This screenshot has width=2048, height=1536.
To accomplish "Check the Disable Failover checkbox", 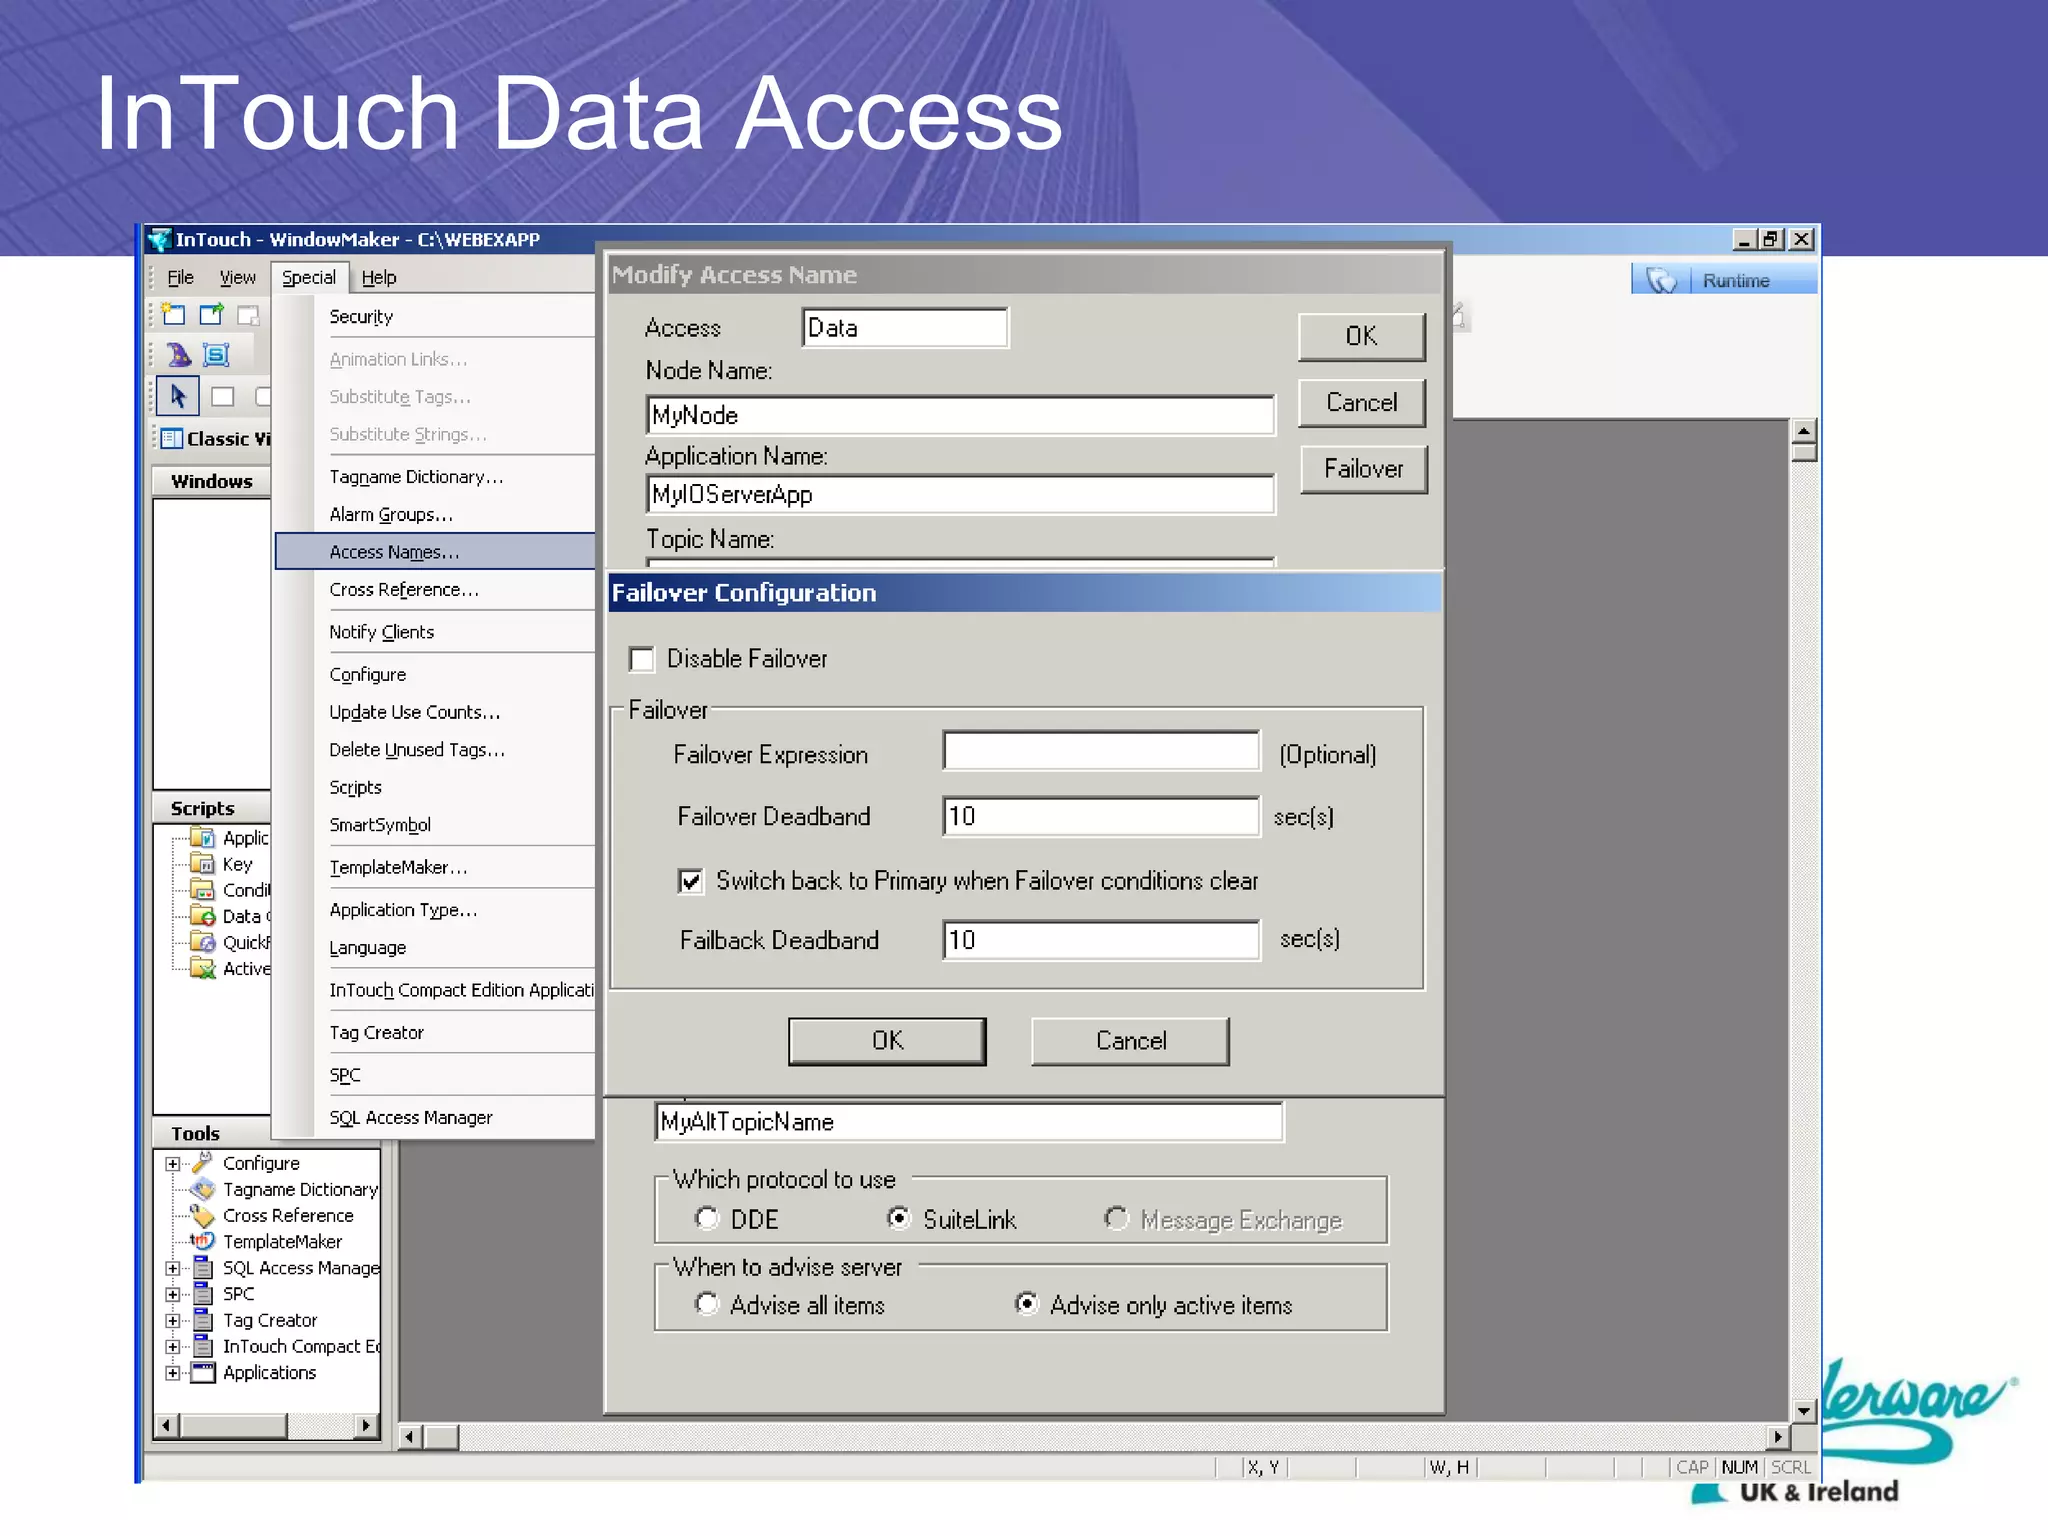I will (641, 659).
